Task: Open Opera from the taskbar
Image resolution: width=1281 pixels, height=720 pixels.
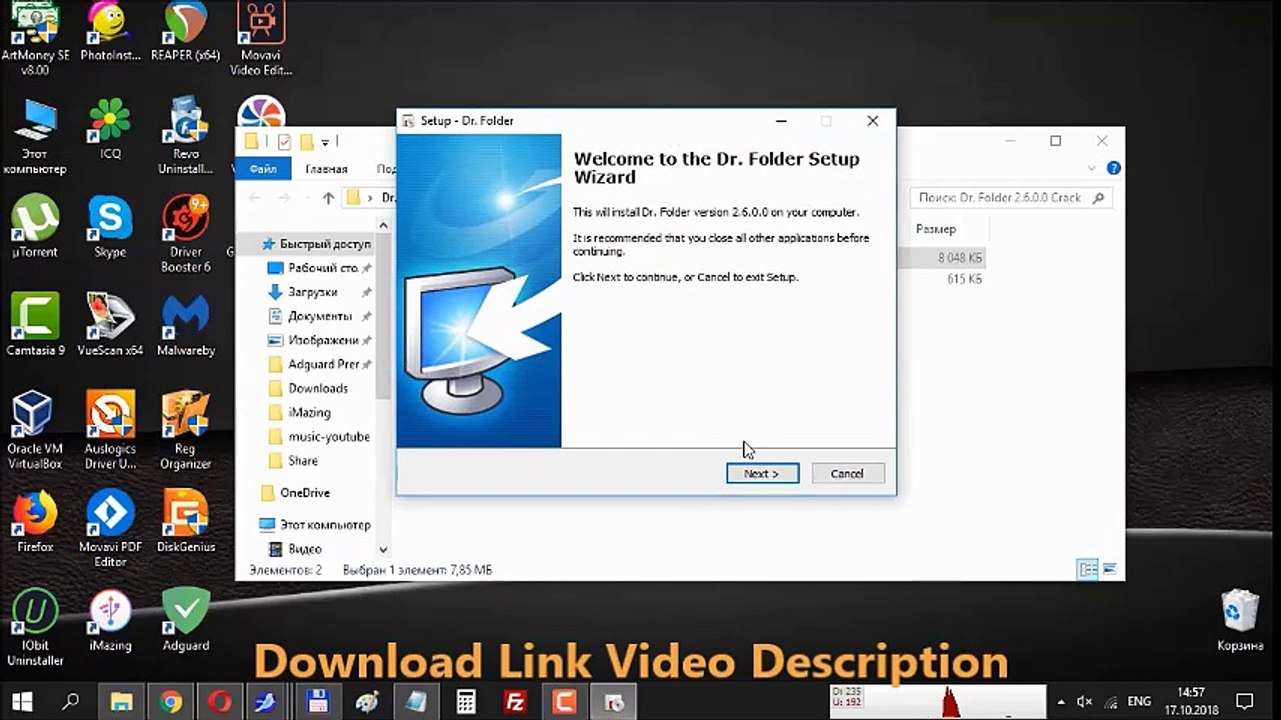Action: click(219, 701)
